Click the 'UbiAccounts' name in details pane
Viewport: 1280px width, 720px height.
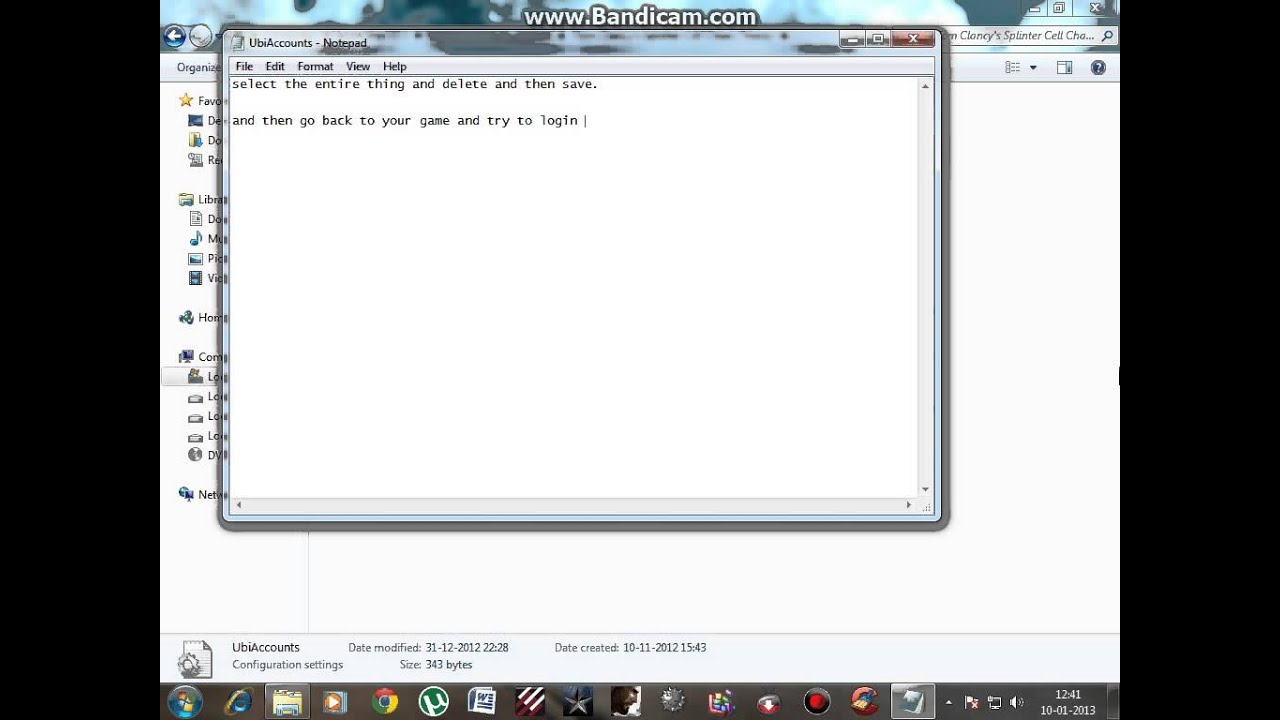click(266, 647)
